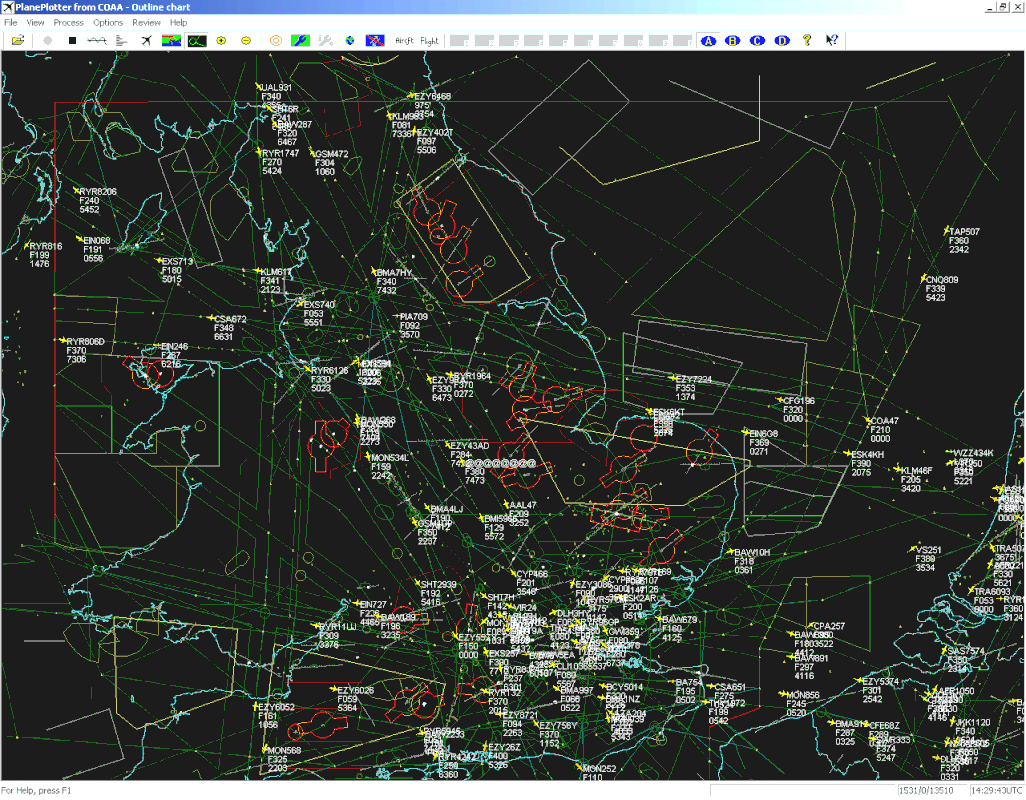Select aircraft GSM472 label

pyautogui.click(x=332, y=154)
